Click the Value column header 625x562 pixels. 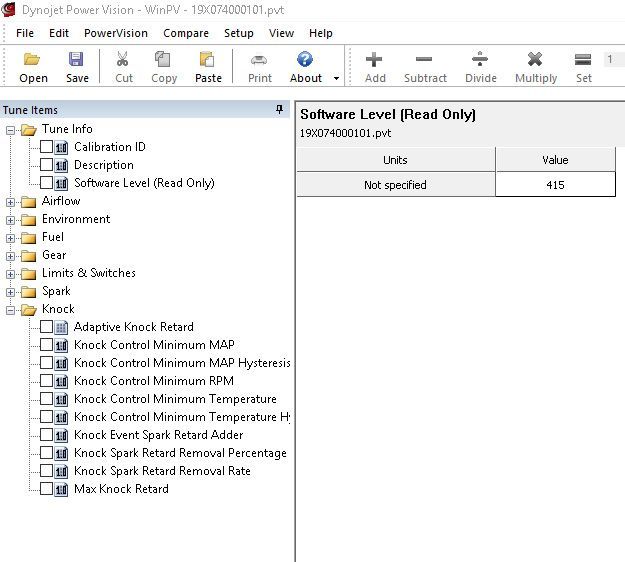coord(555,160)
